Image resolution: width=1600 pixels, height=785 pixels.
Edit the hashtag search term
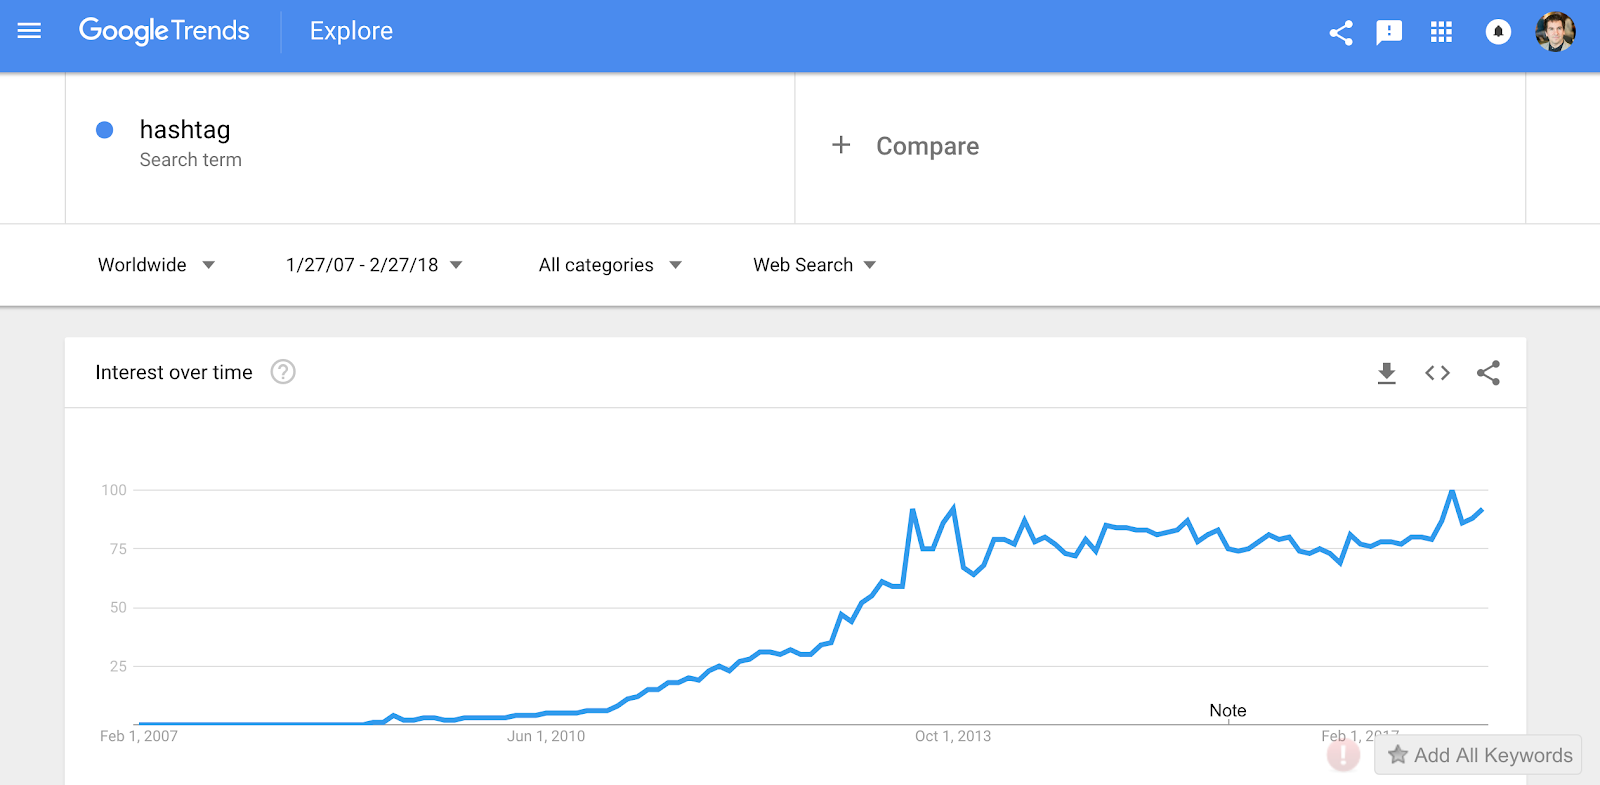185,130
